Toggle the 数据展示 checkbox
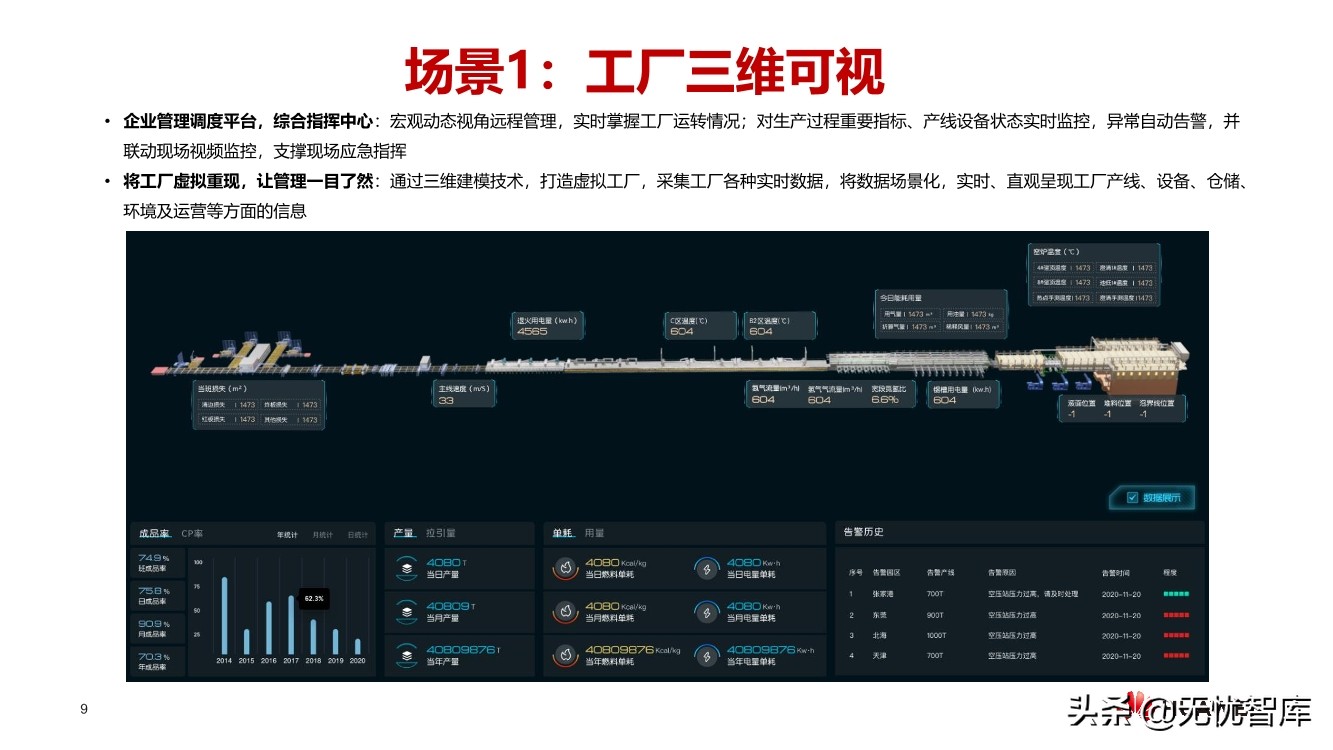This screenshot has width=1333, height=750. tap(1132, 497)
